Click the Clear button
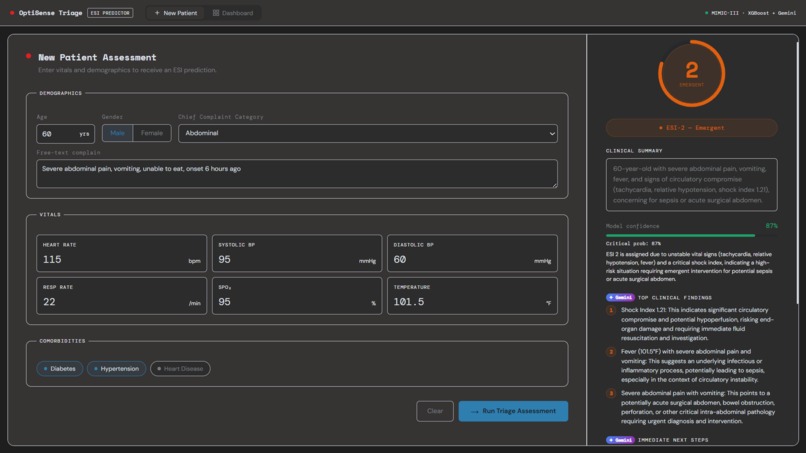The width and height of the screenshot is (806, 453). pos(435,411)
